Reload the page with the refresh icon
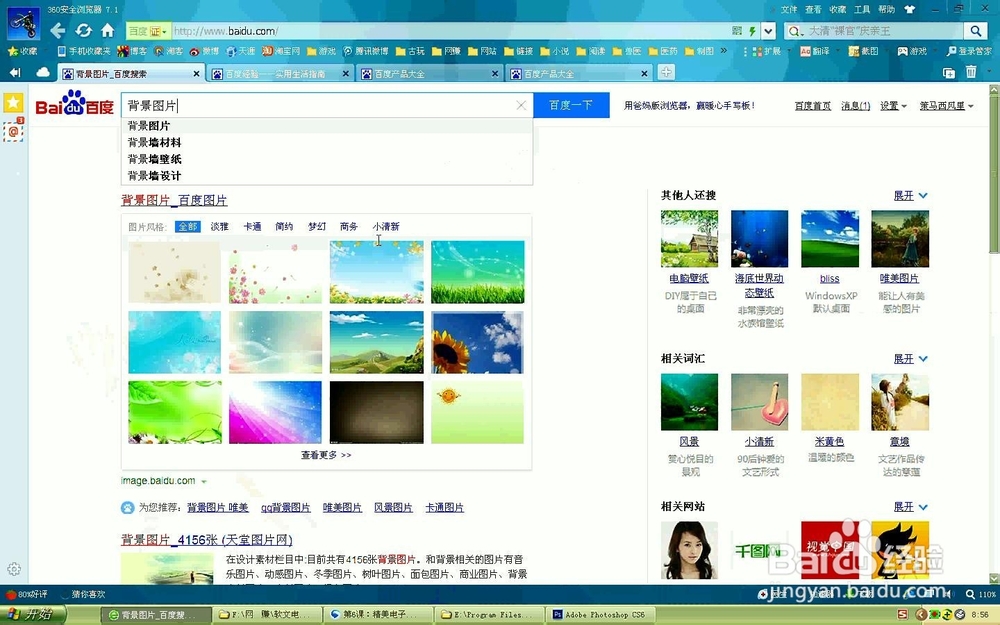 pyautogui.click(x=84, y=31)
